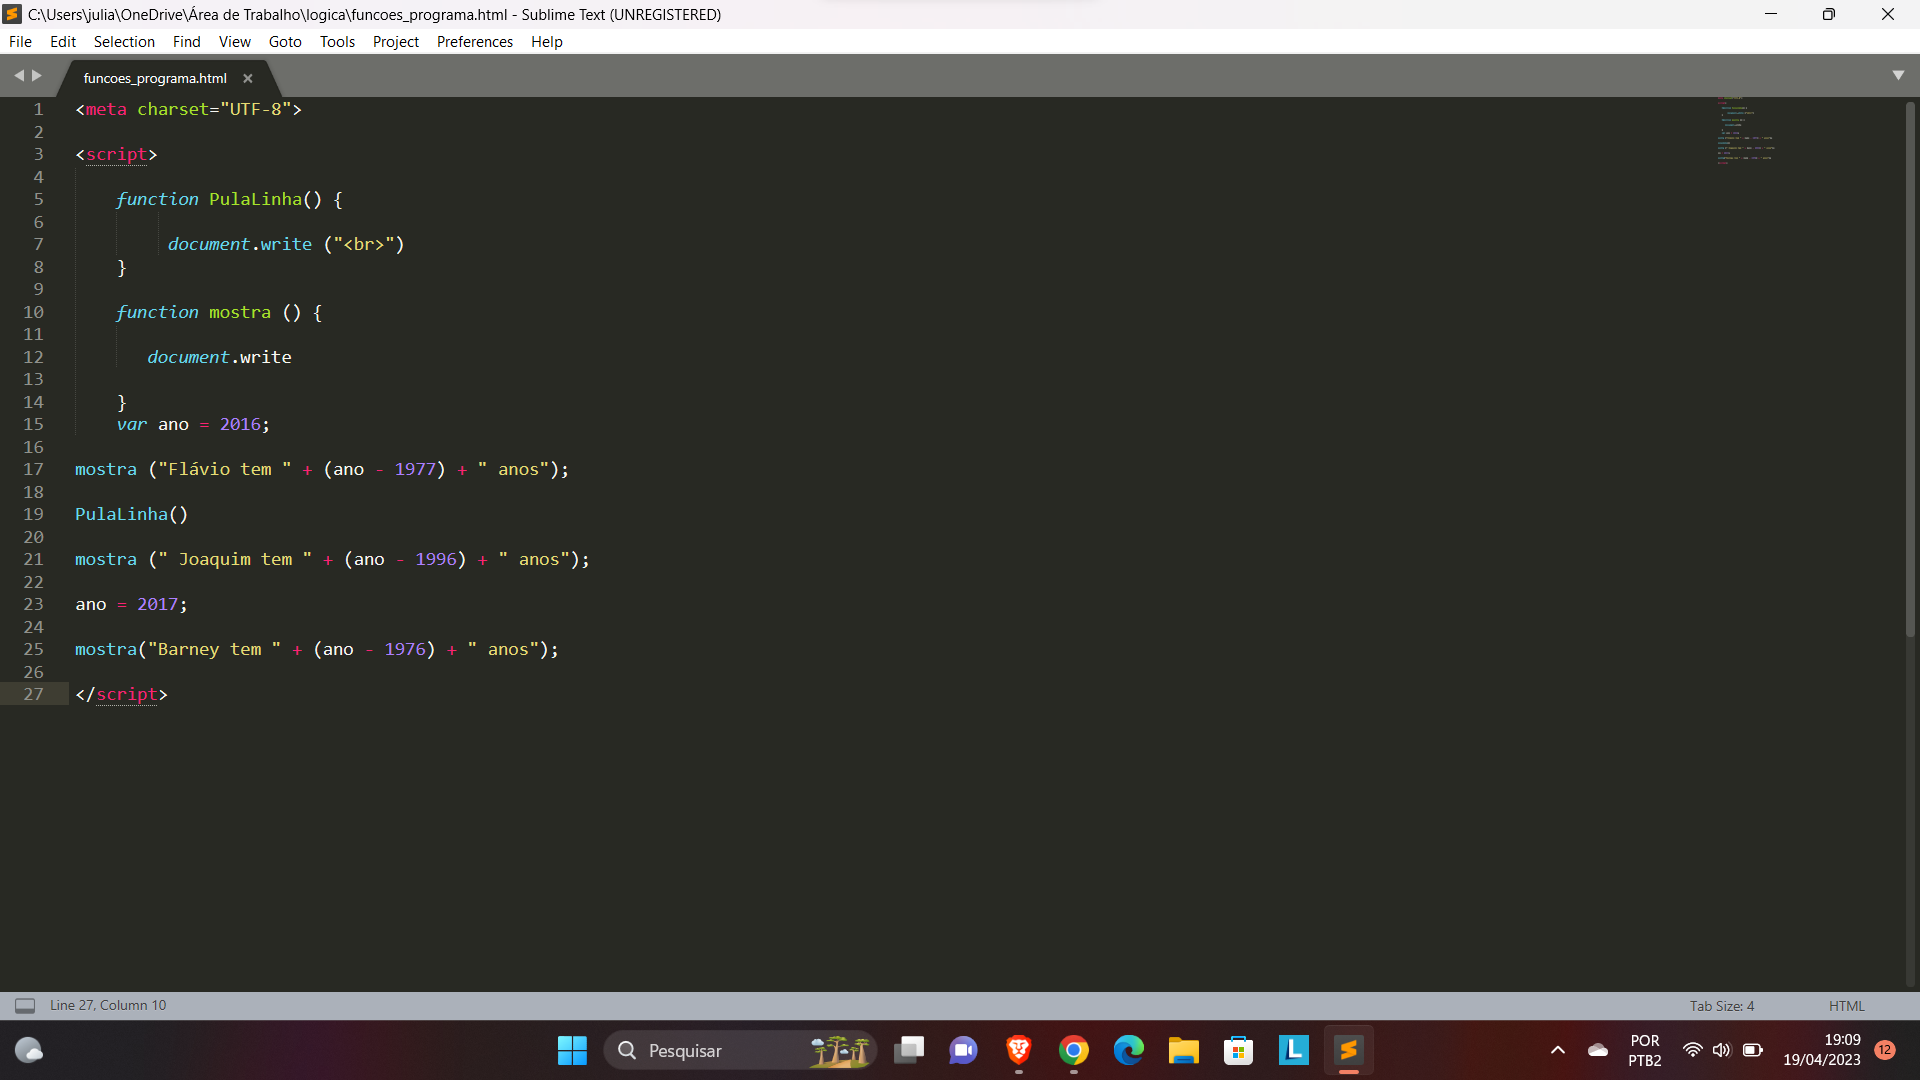Click the 'var ano = 2016;' line
This screenshot has height=1080, width=1920.
point(193,424)
